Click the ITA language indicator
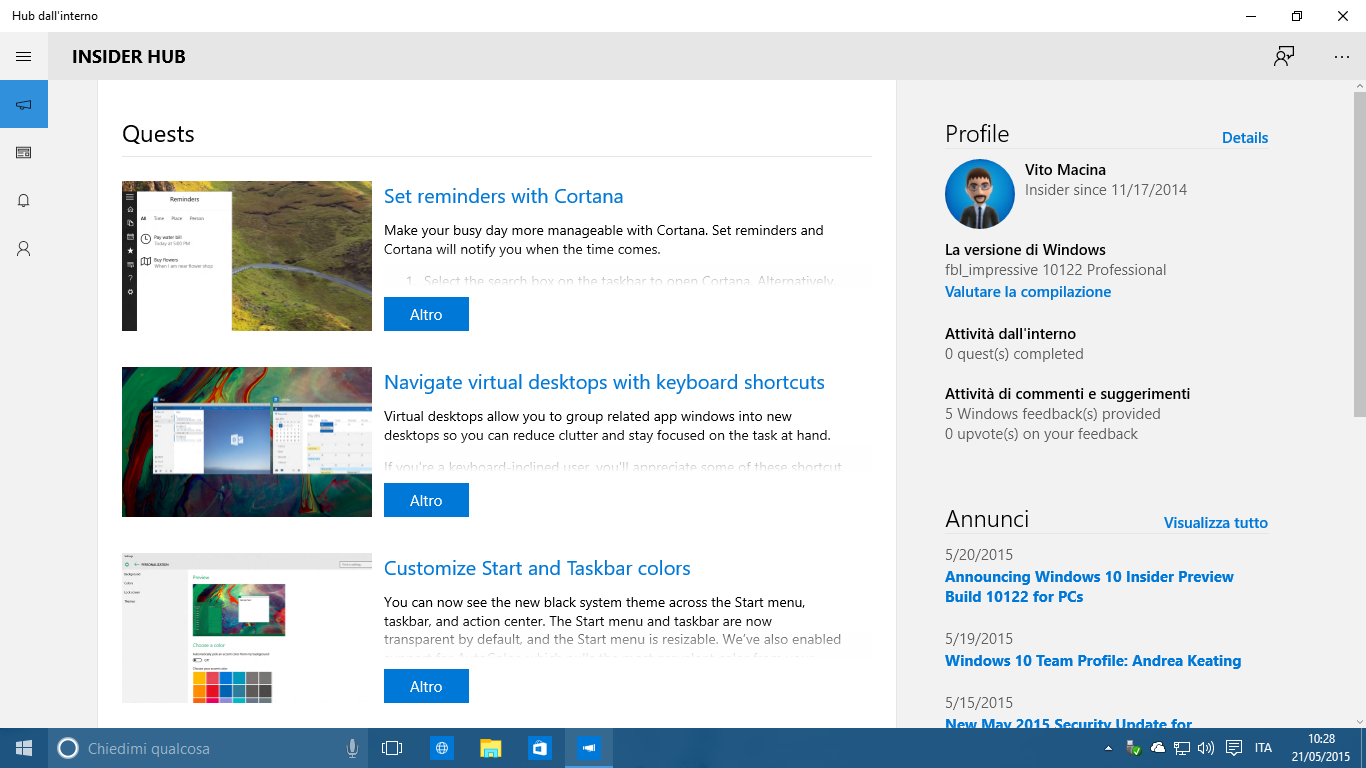 point(1264,748)
